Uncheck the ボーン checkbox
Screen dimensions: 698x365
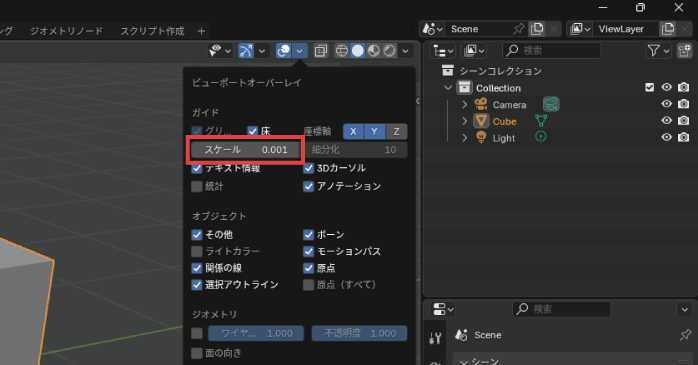point(308,235)
